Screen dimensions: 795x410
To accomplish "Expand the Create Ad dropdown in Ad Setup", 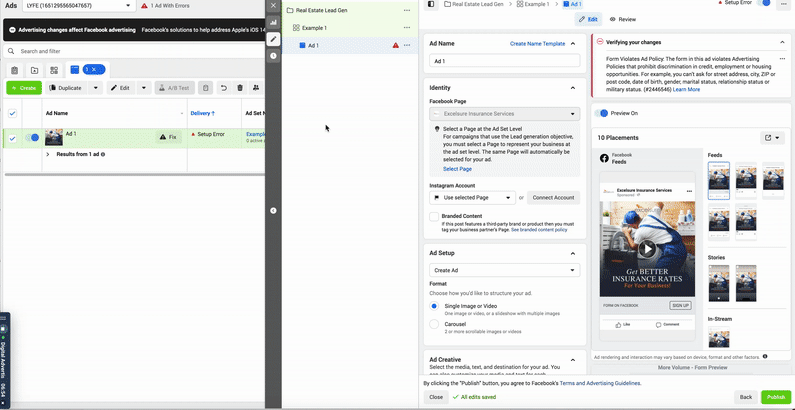I will pyautogui.click(x=504, y=270).
